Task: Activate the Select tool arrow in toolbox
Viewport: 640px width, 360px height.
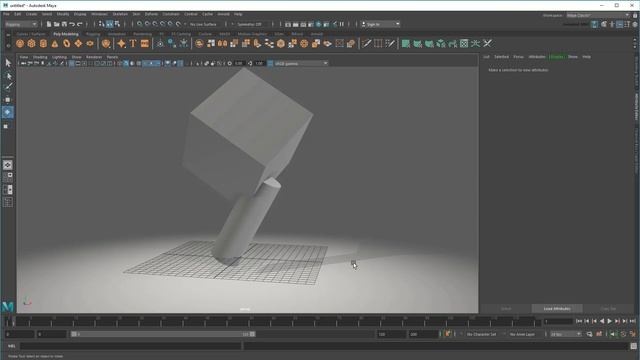Action: [8, 63]
